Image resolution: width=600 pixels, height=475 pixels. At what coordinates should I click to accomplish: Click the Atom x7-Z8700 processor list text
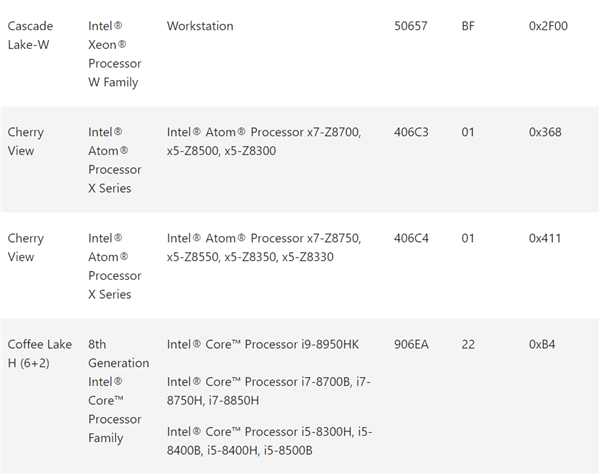[263, 141]
